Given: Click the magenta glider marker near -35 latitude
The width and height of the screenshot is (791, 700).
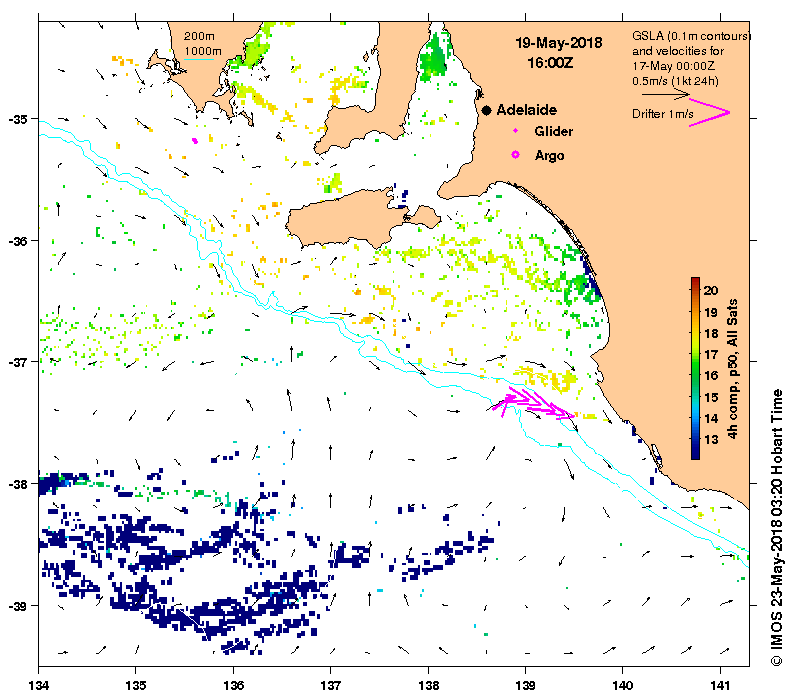Looking at the screenshot, I should tap(195, 141).
